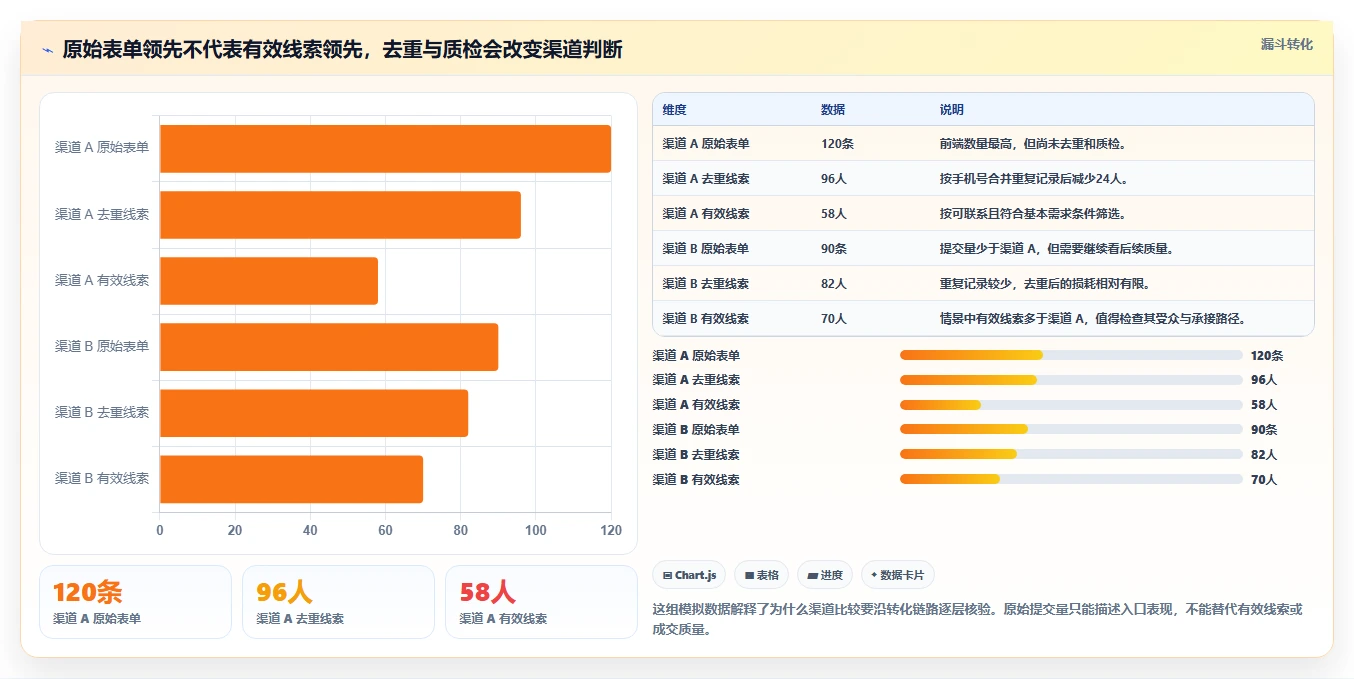Click the 渠道 B 原始表单 progress bar showing 90条
This screenshot has height=679, width=1354.
[x=1071, y=429]
